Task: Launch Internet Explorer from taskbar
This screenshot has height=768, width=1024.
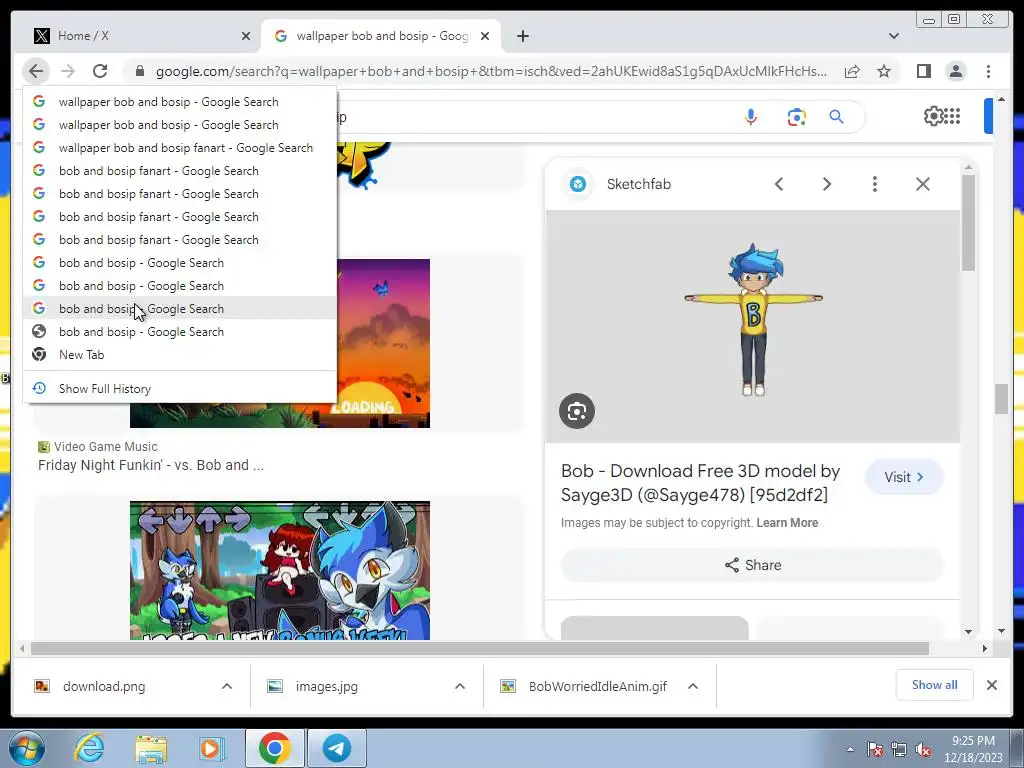Action: tap(89, 748)
